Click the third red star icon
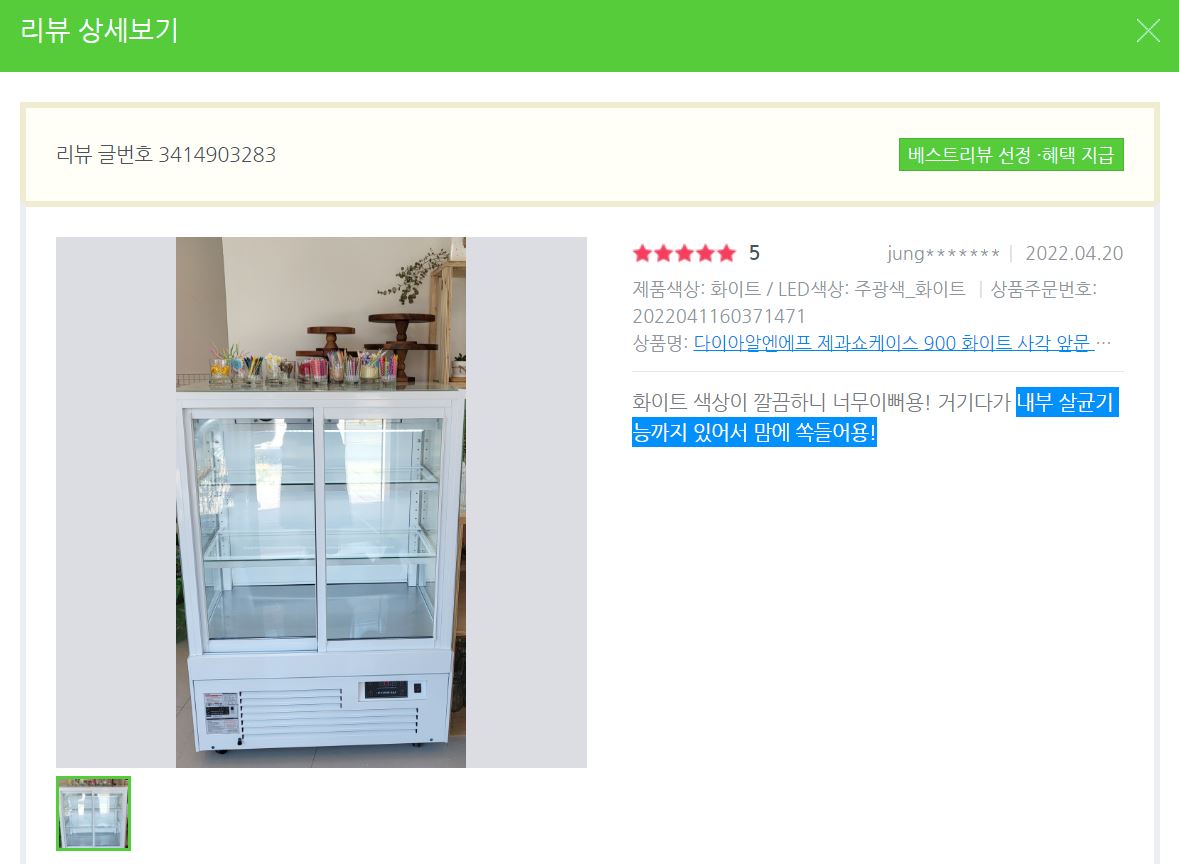The height and width of the screenshot is (864, 1179). point(684,253)
